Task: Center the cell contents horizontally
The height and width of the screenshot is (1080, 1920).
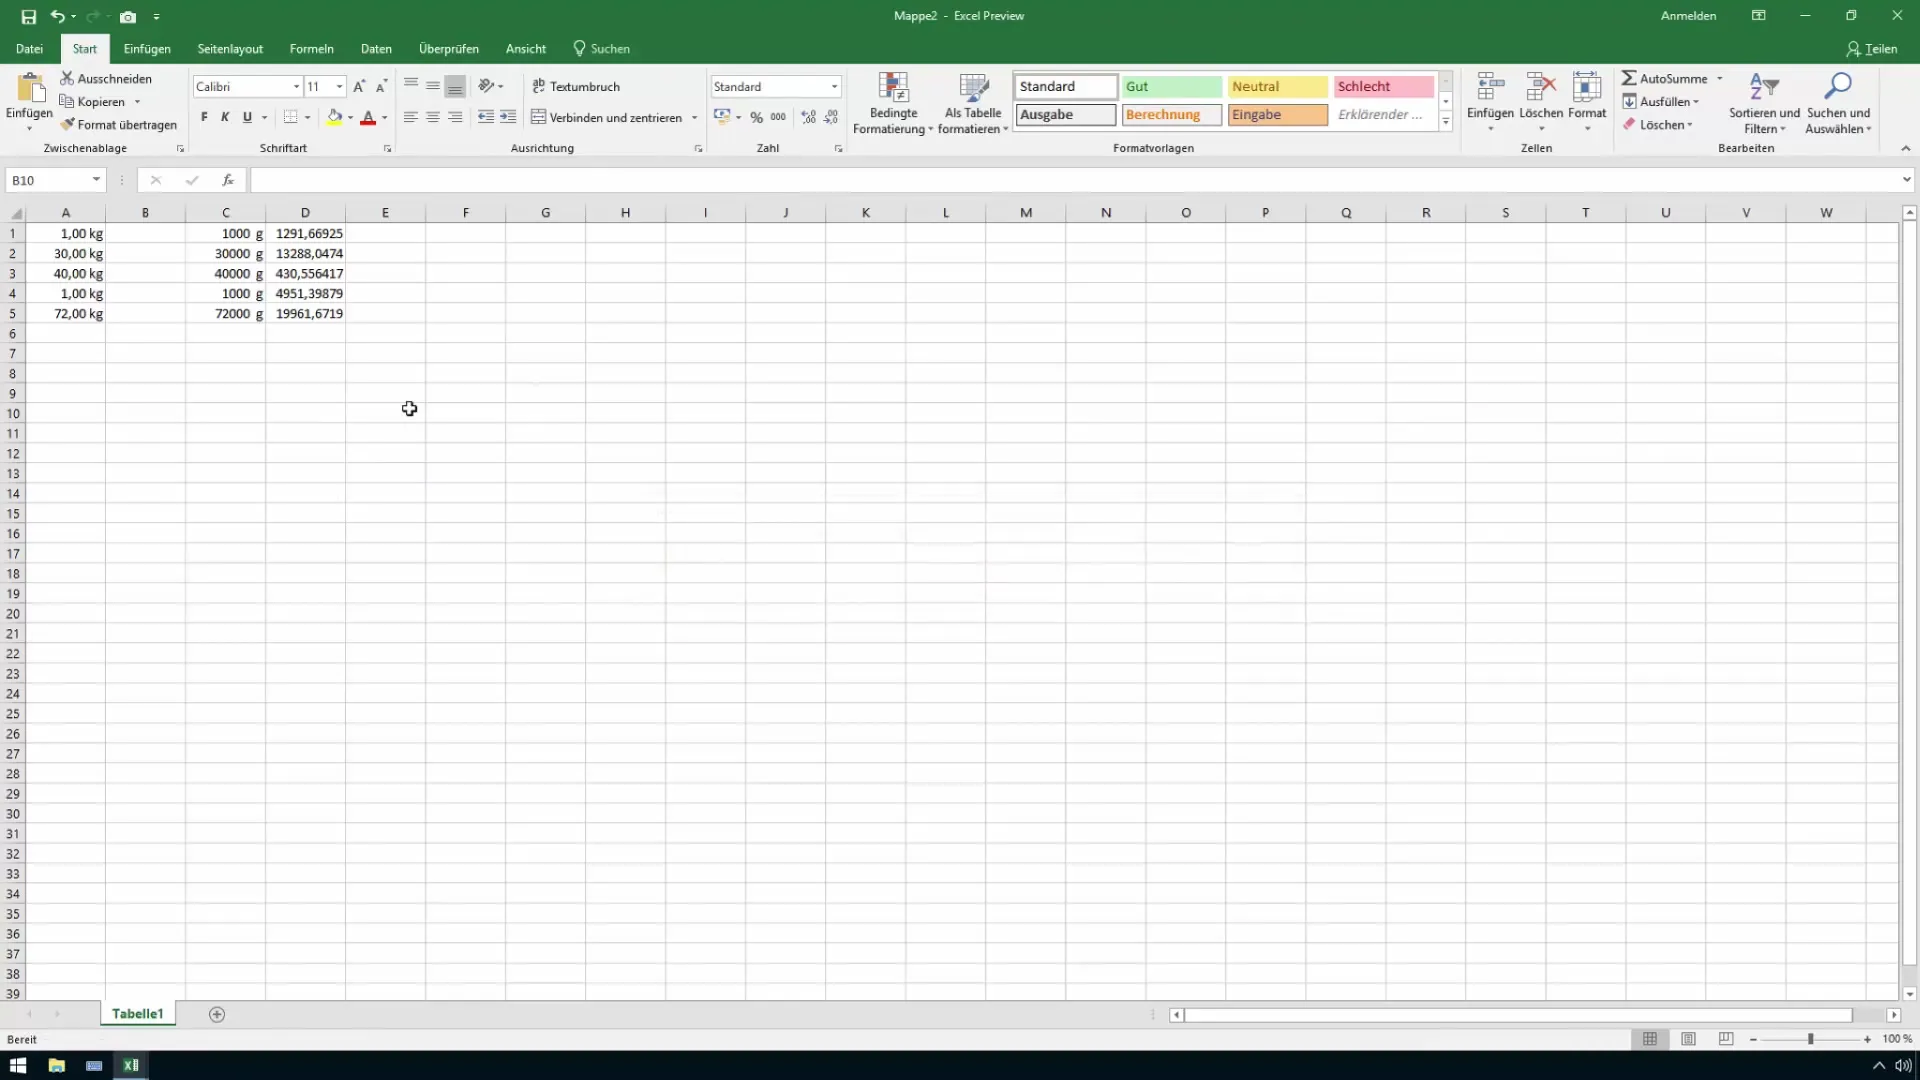Action: click(x=433, y=117)
